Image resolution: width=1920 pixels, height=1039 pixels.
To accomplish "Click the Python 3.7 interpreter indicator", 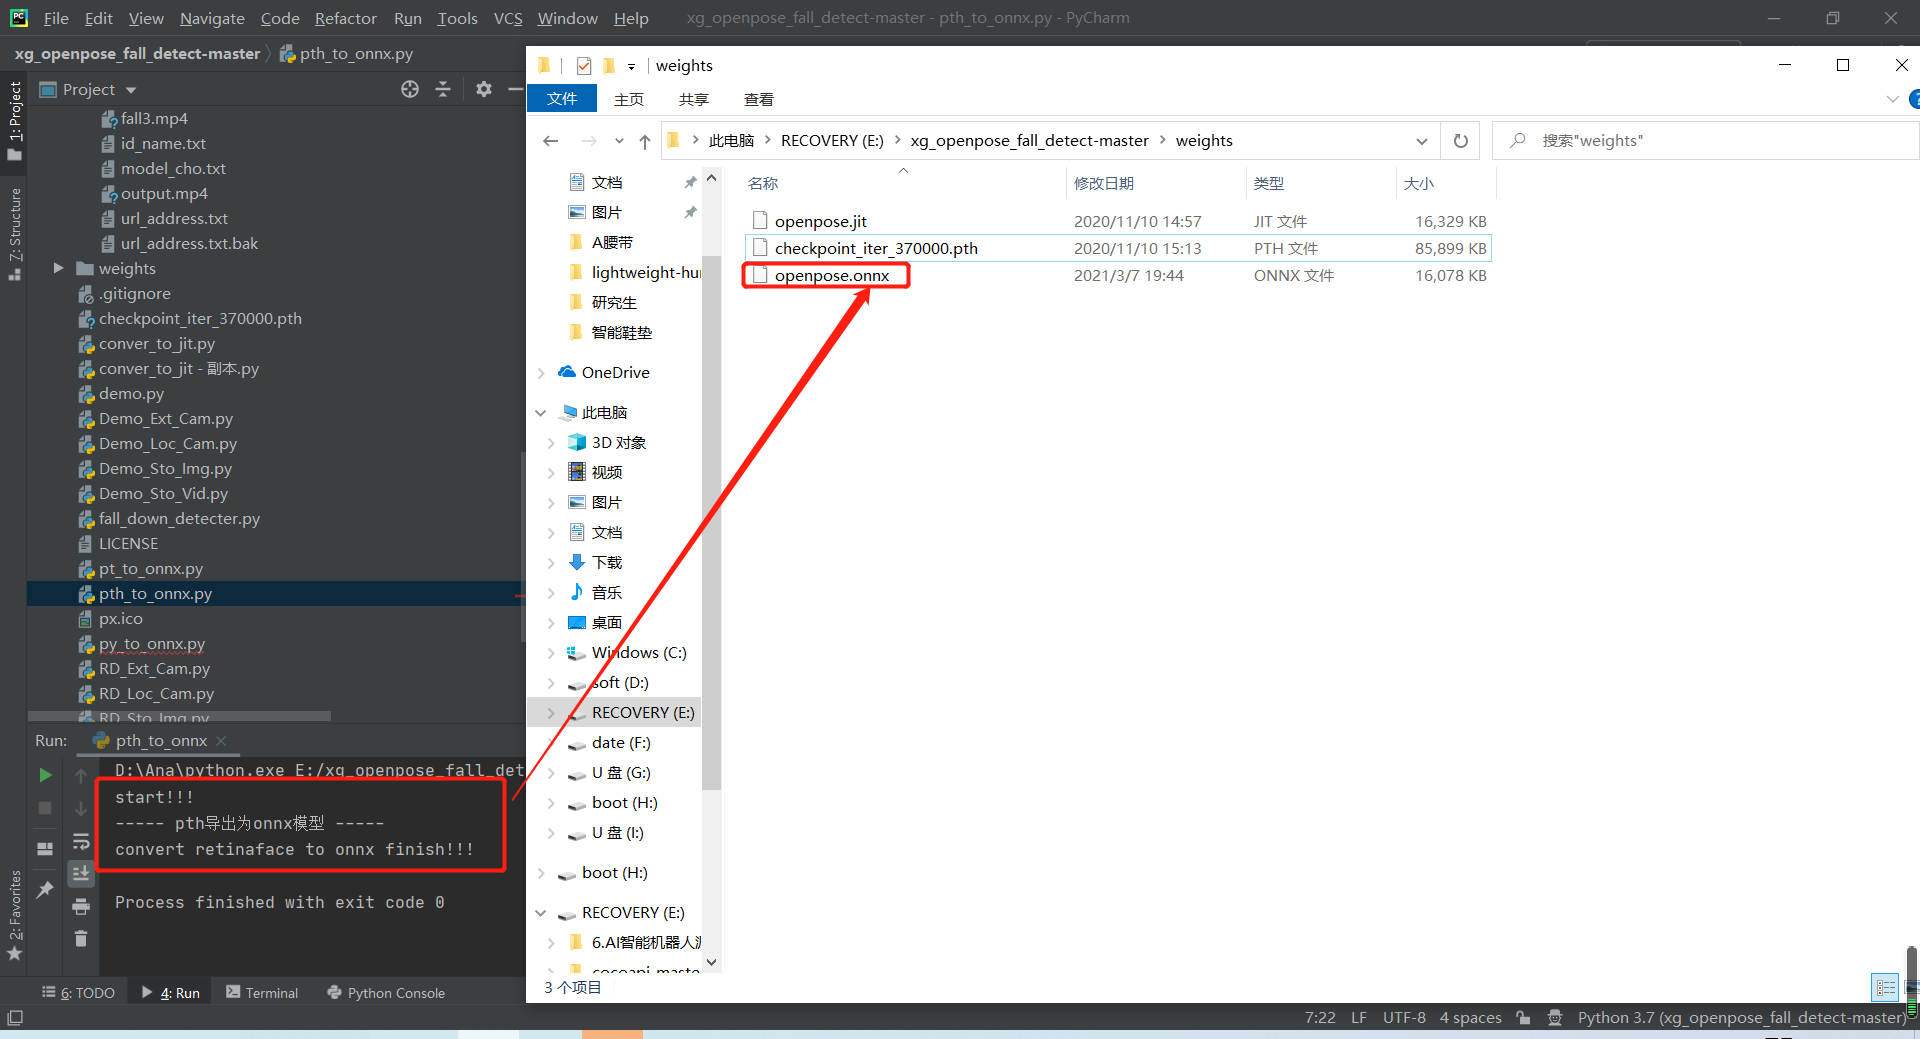I will 1740,1017.
